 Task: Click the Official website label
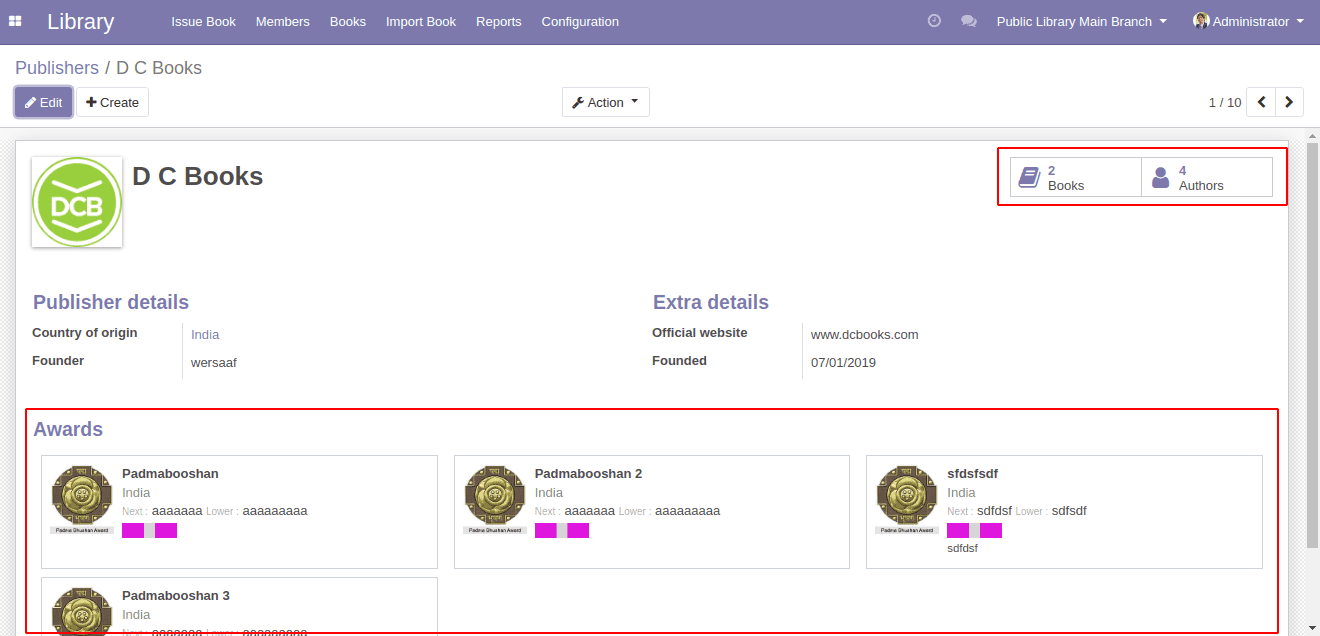pyautogui.click(x=700, y=333)
